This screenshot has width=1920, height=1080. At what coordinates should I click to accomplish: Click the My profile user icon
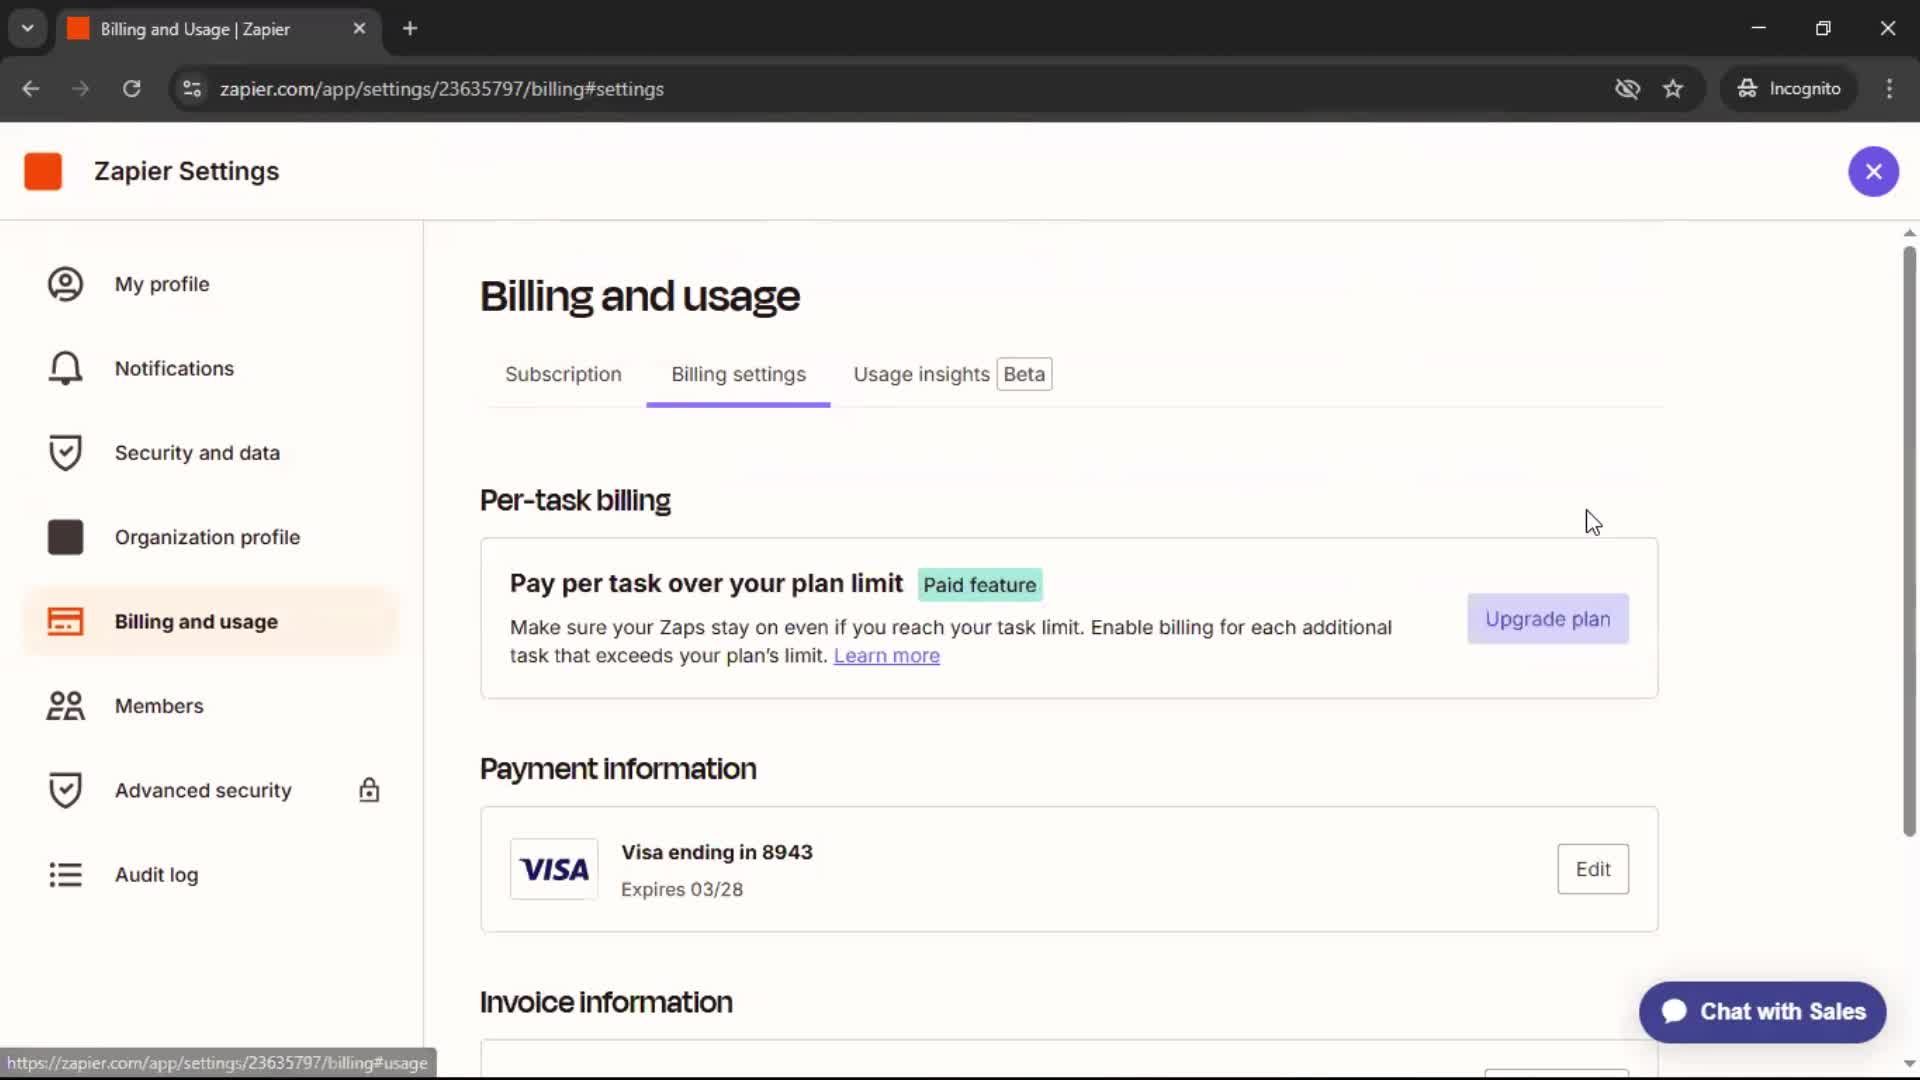tap(65, 284)
